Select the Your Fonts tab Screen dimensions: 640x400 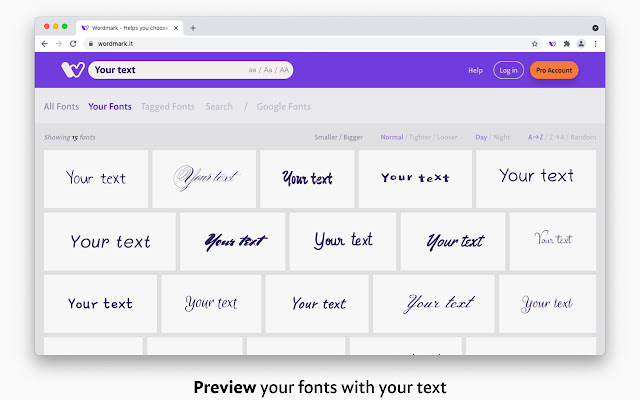110,107
